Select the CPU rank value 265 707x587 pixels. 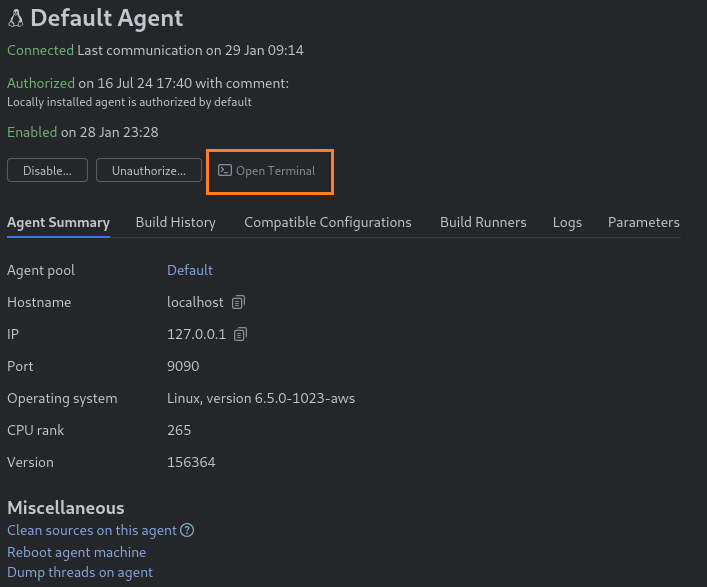[179, 430]
